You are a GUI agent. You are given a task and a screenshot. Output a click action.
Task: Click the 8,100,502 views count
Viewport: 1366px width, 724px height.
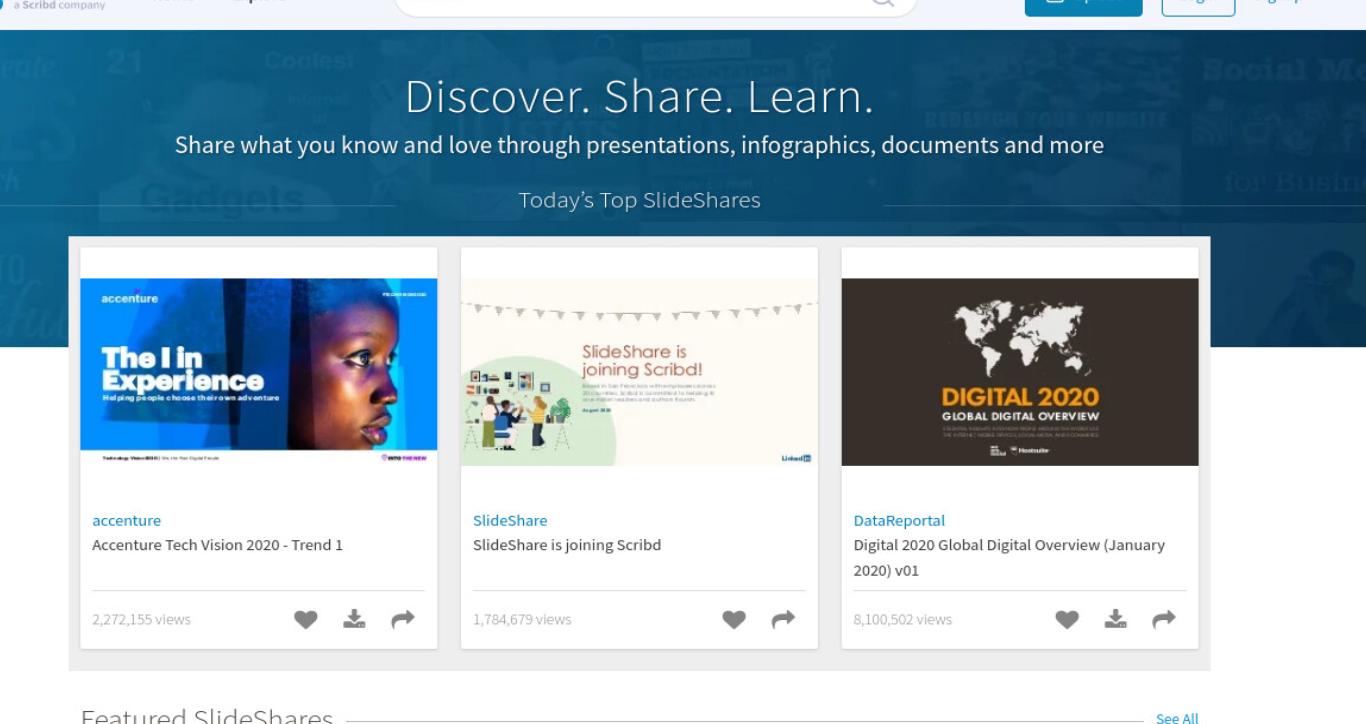point(902,619)
